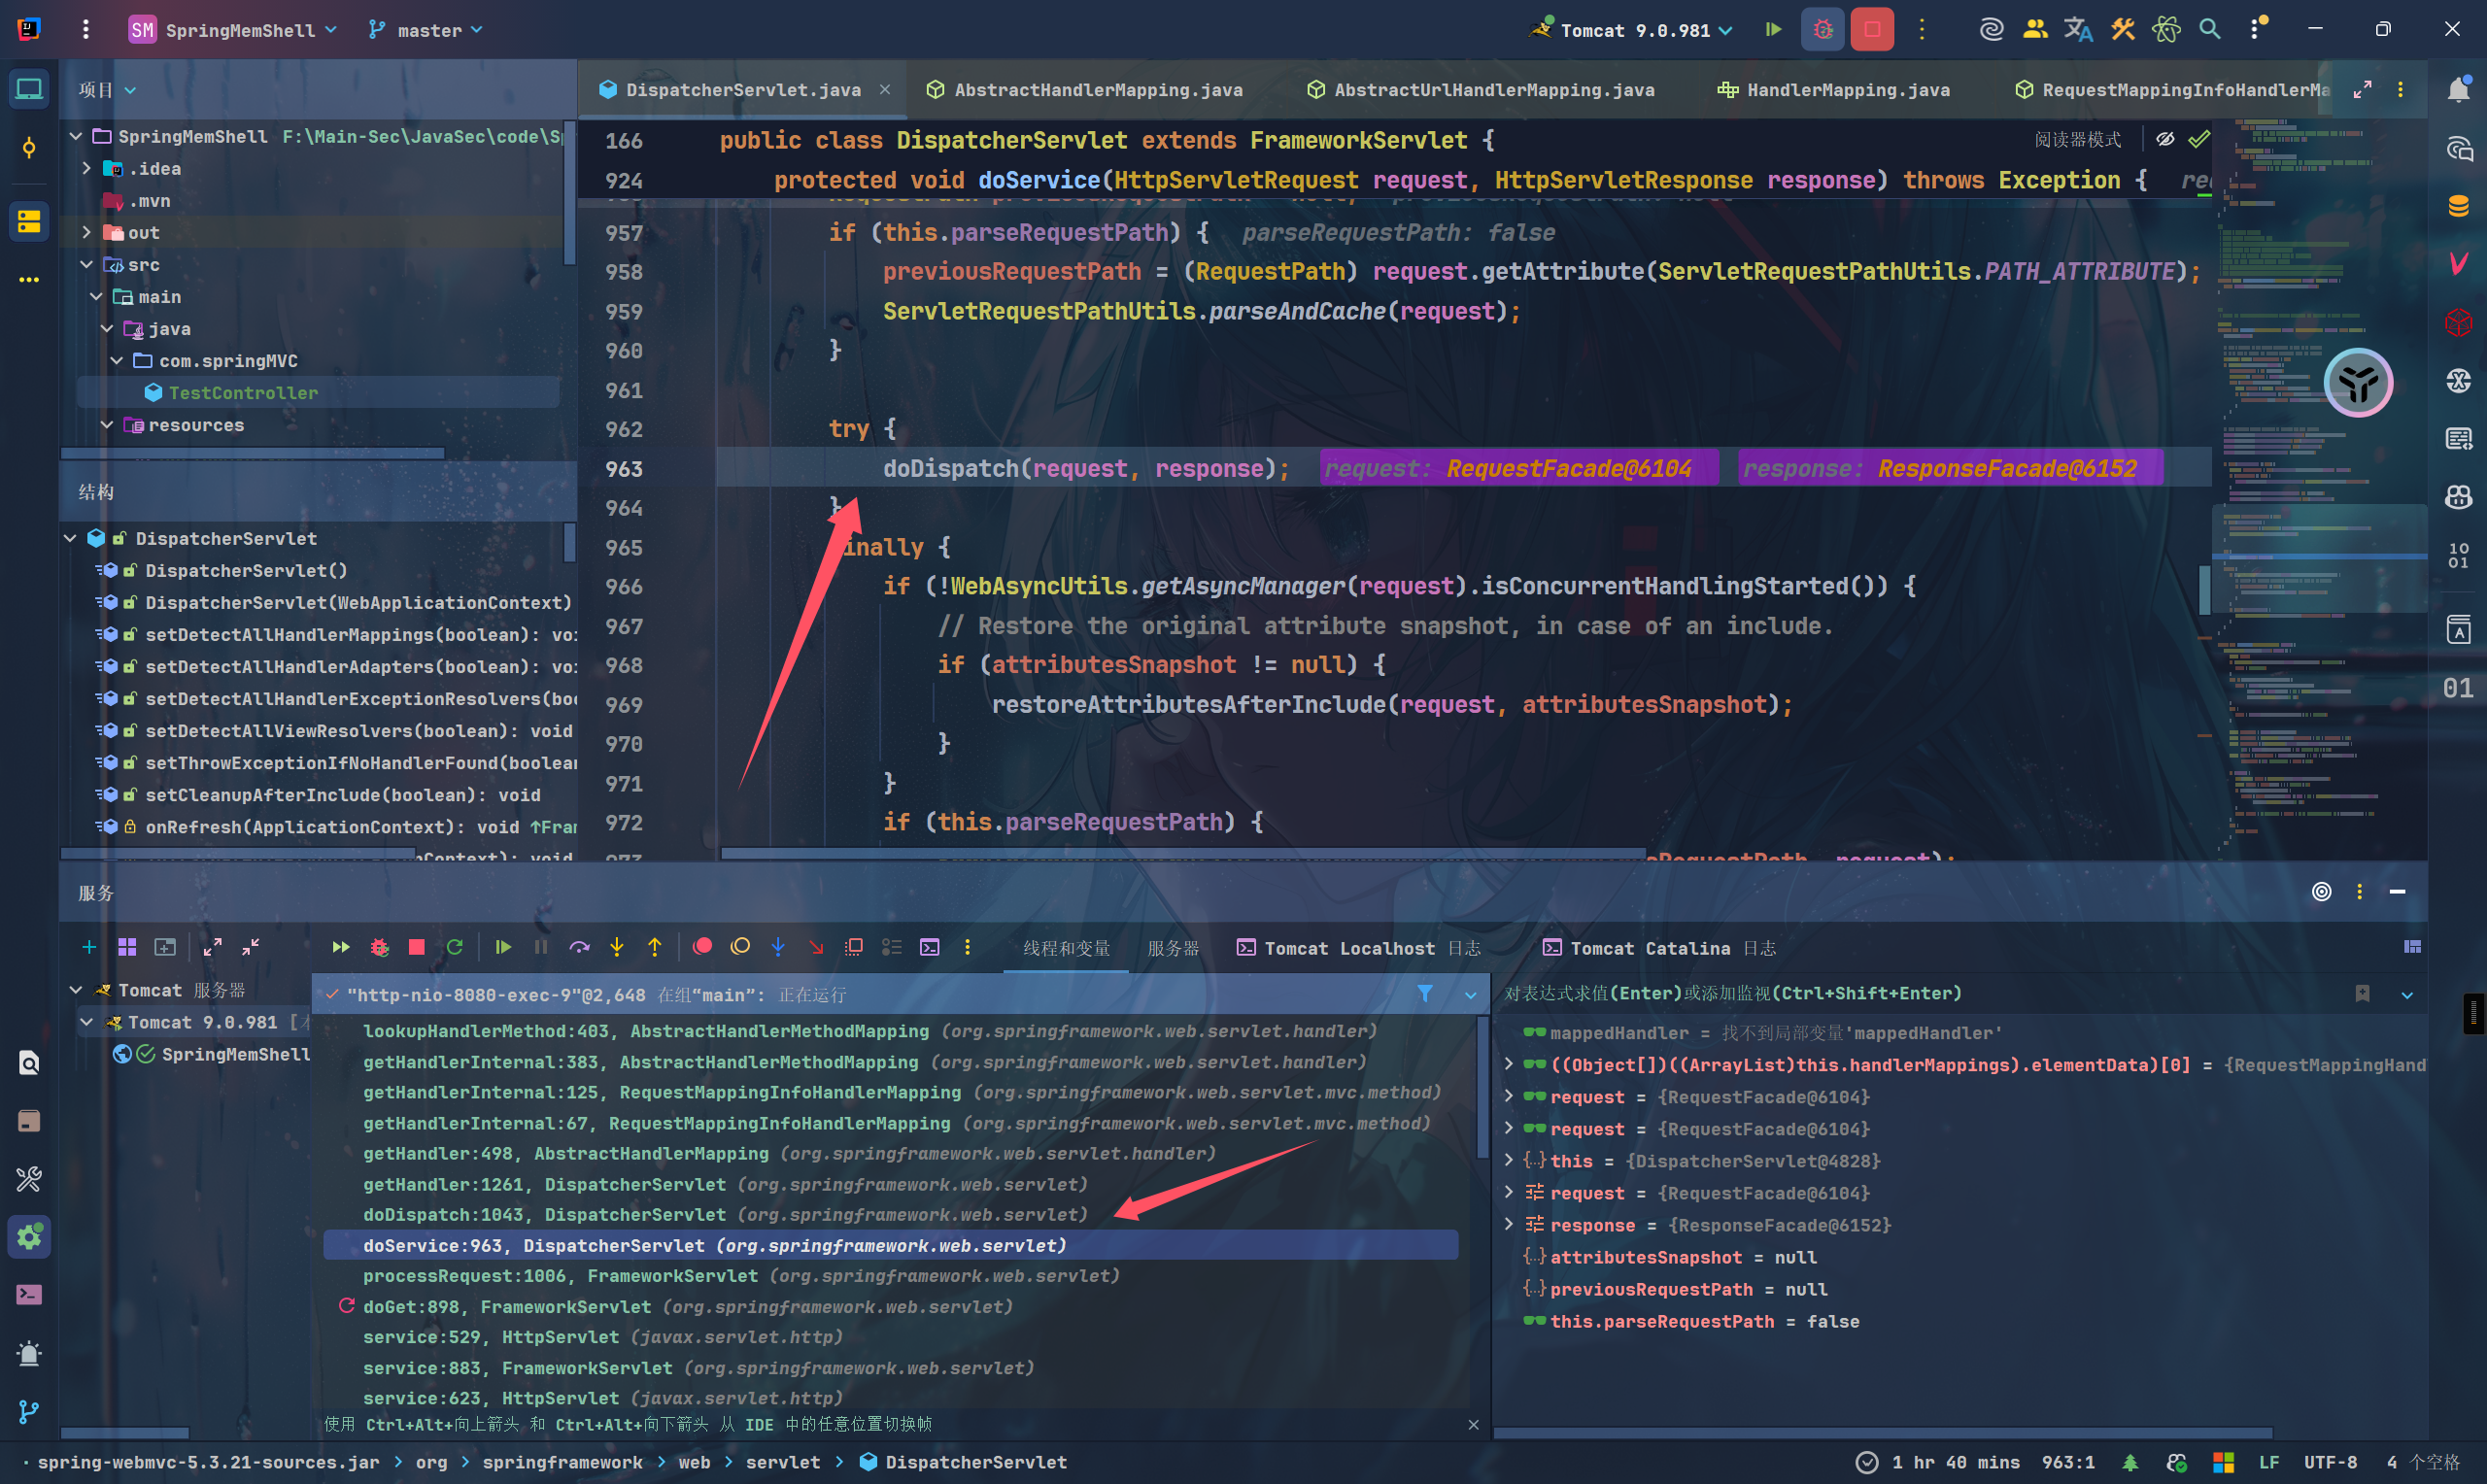The width and height of the screenshot is (2487, 1484).
Task: Open the project view (项目) dropdown
Action: pyautogui.click(x=107, y=90)
